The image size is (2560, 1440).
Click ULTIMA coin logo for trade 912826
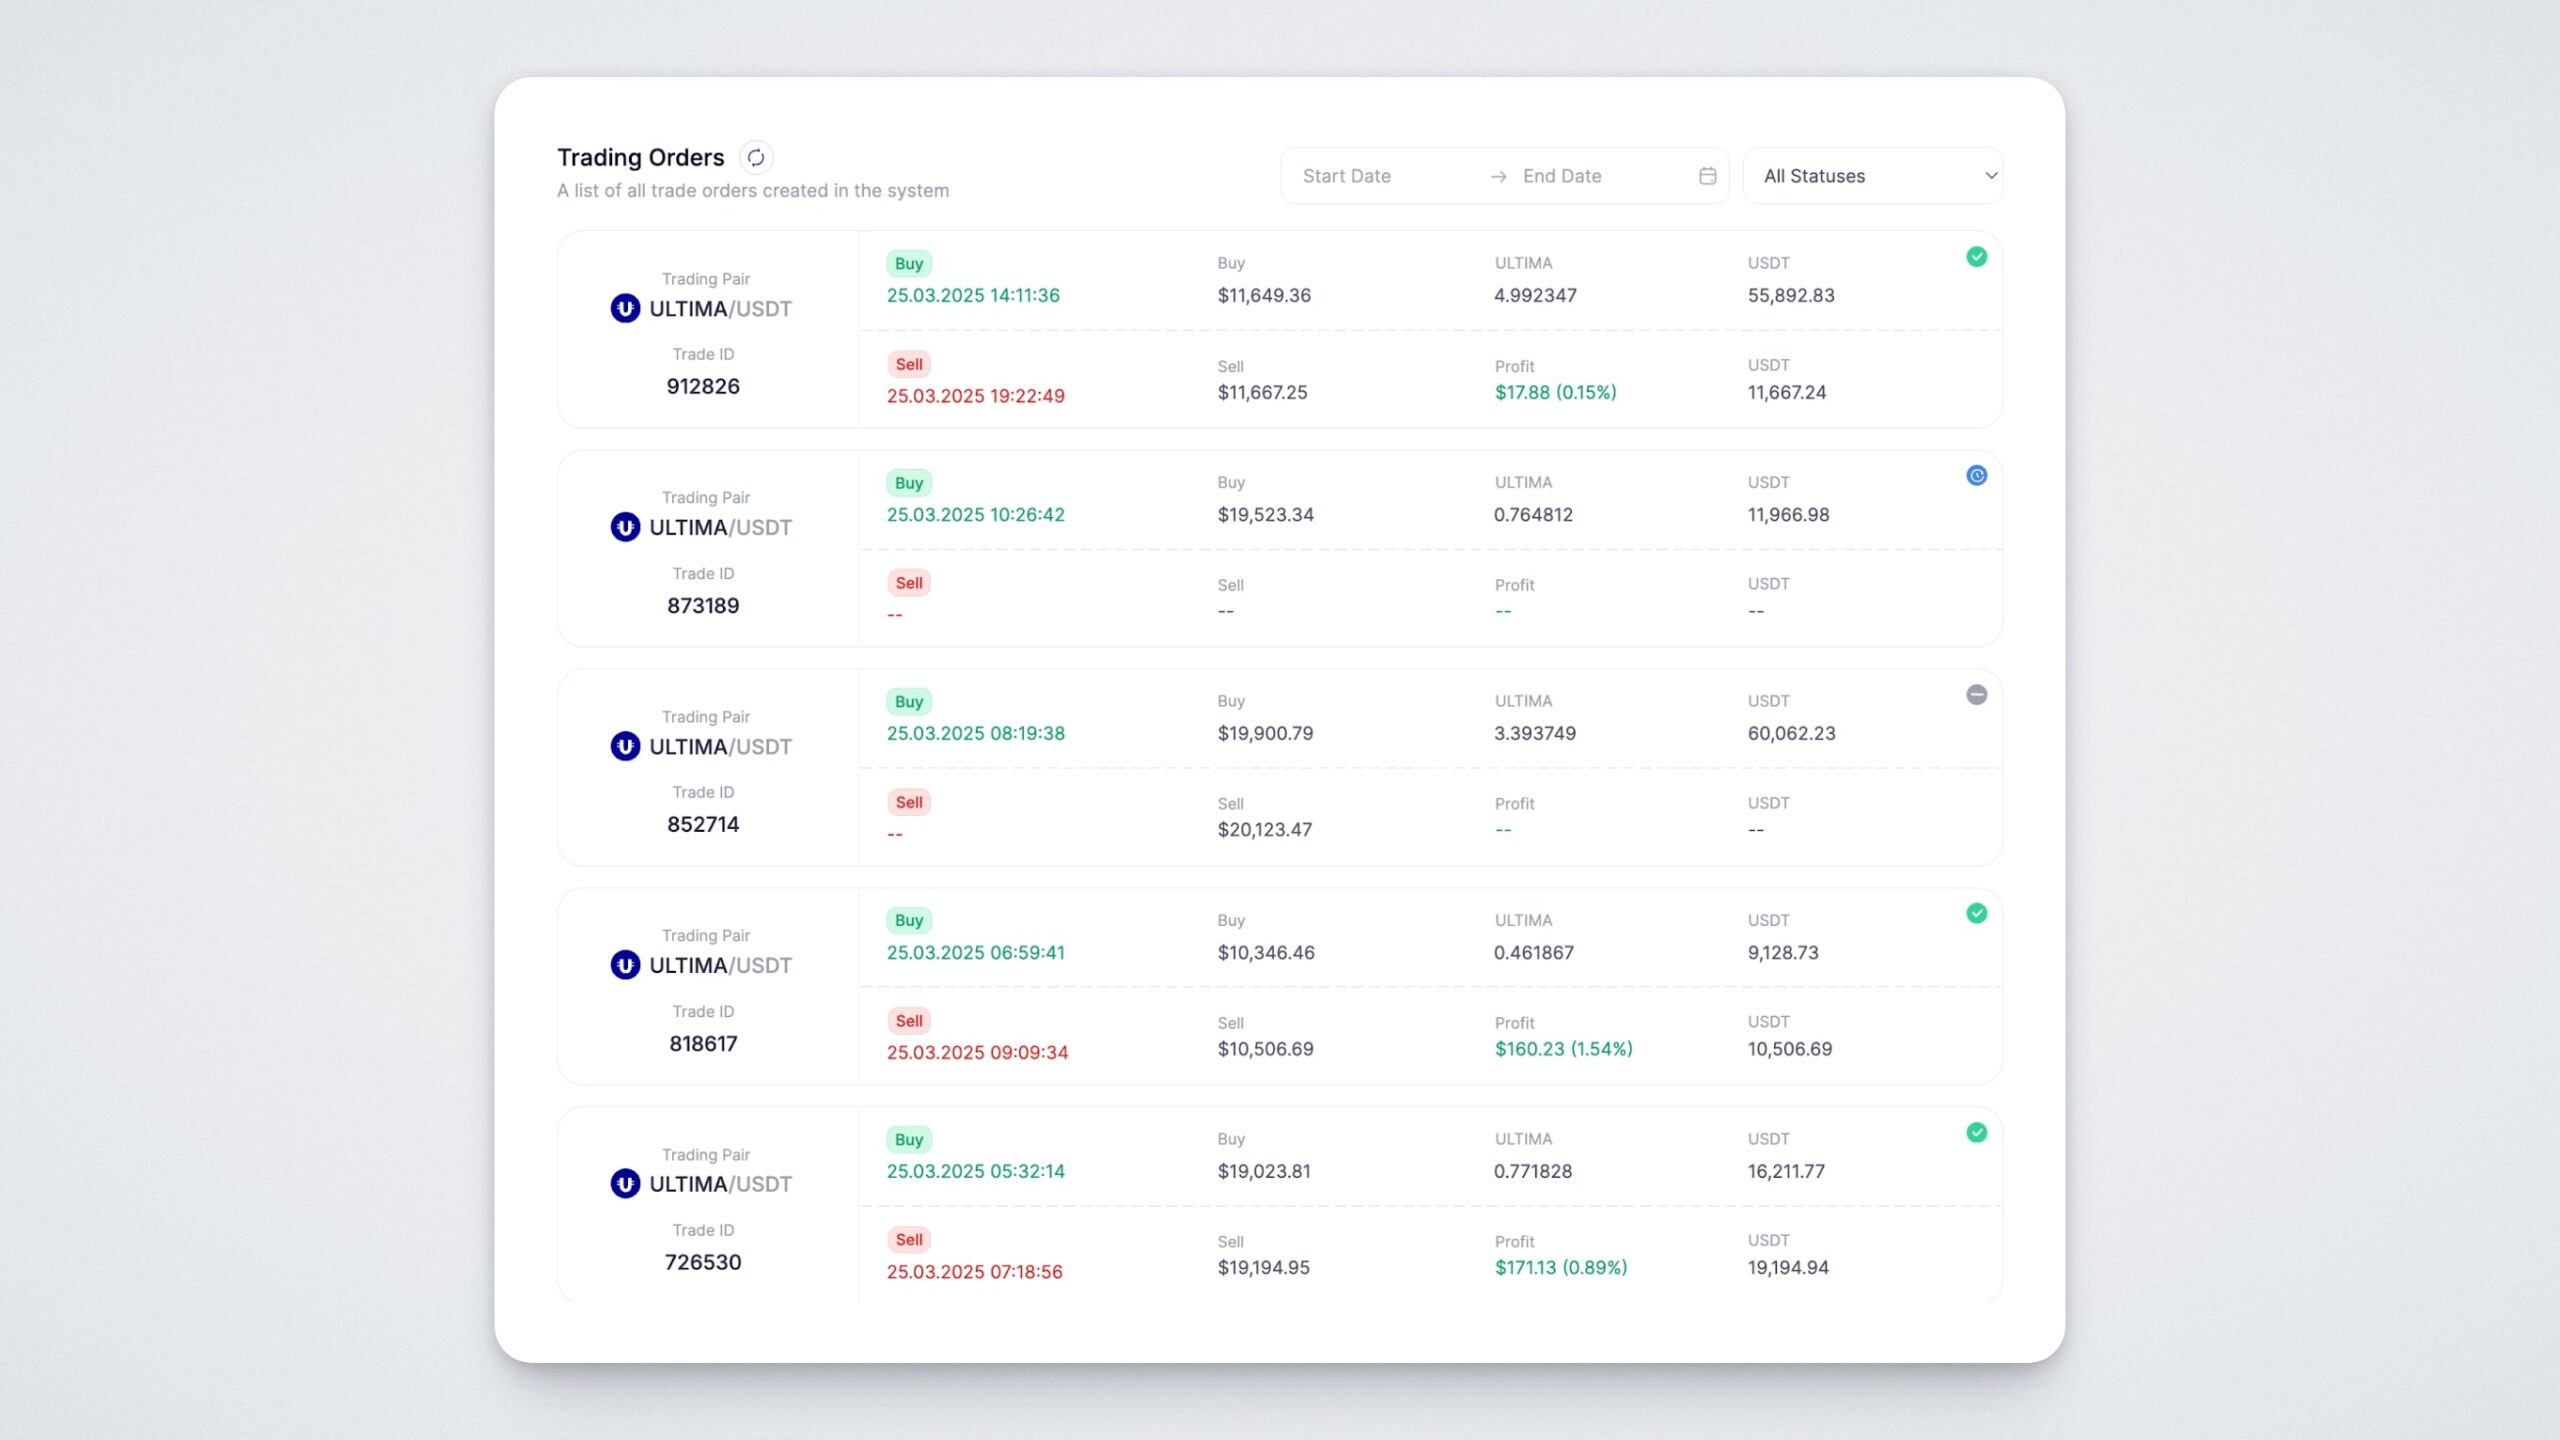click(625, 308)
